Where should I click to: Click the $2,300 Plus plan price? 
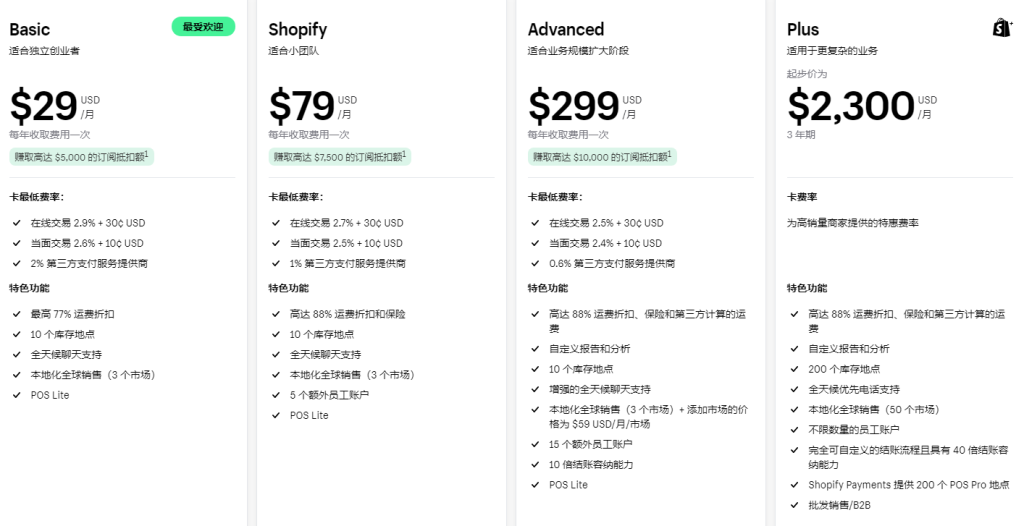[x=851, y=106]
